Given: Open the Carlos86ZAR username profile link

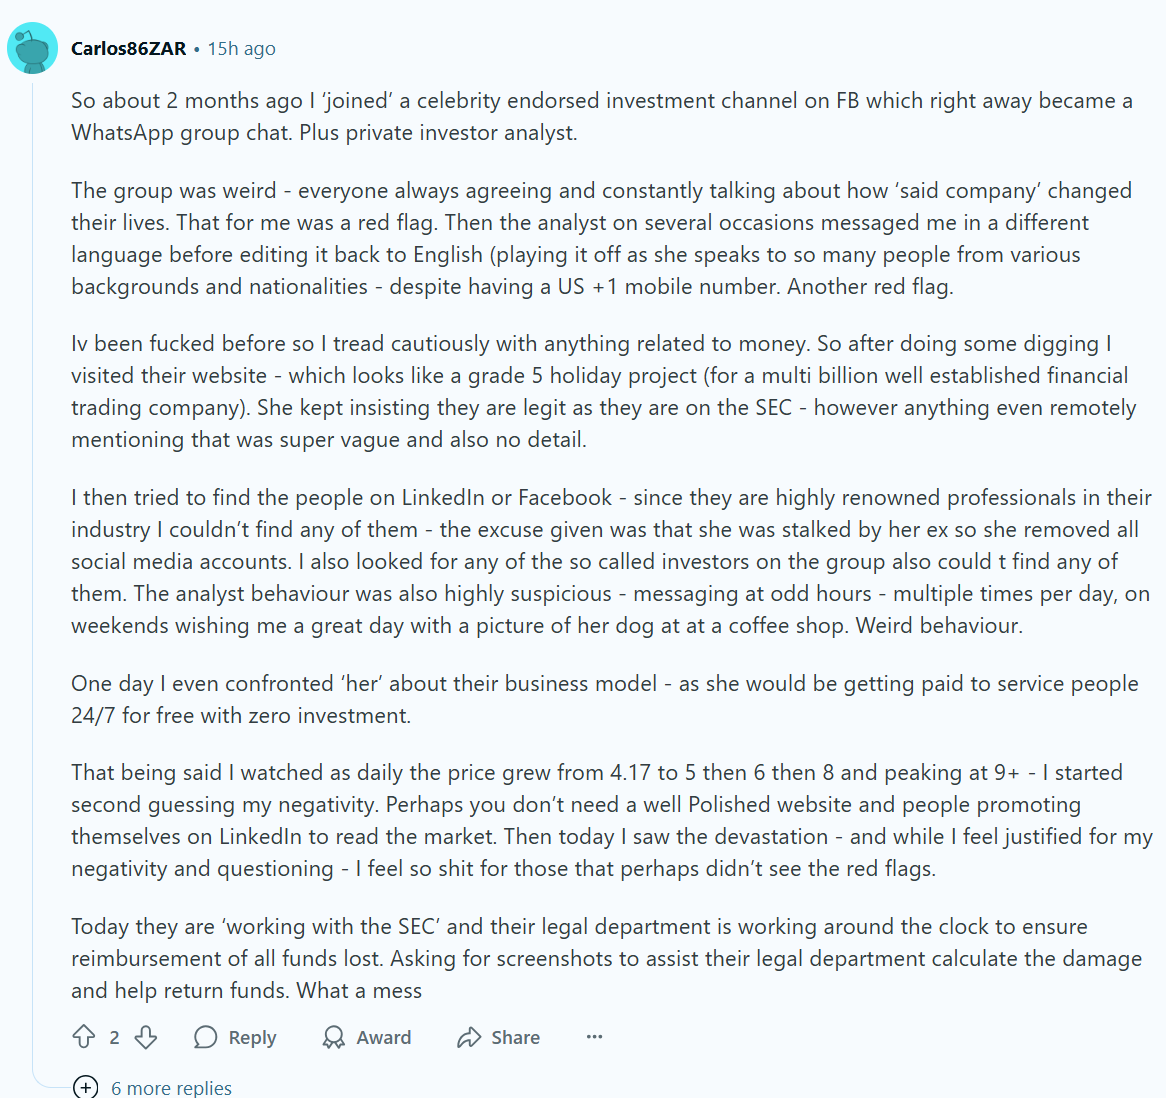Looking at the screenshot, I should pyautogui.click(x=128, y=48).
